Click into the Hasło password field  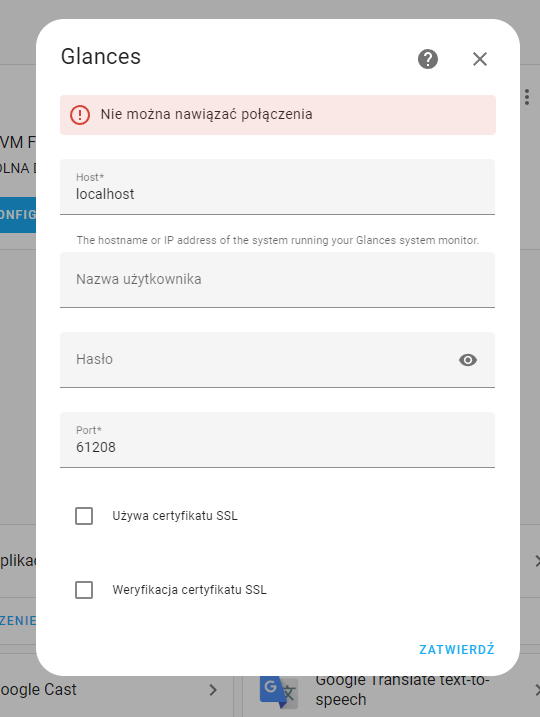[x=277, y=360]
